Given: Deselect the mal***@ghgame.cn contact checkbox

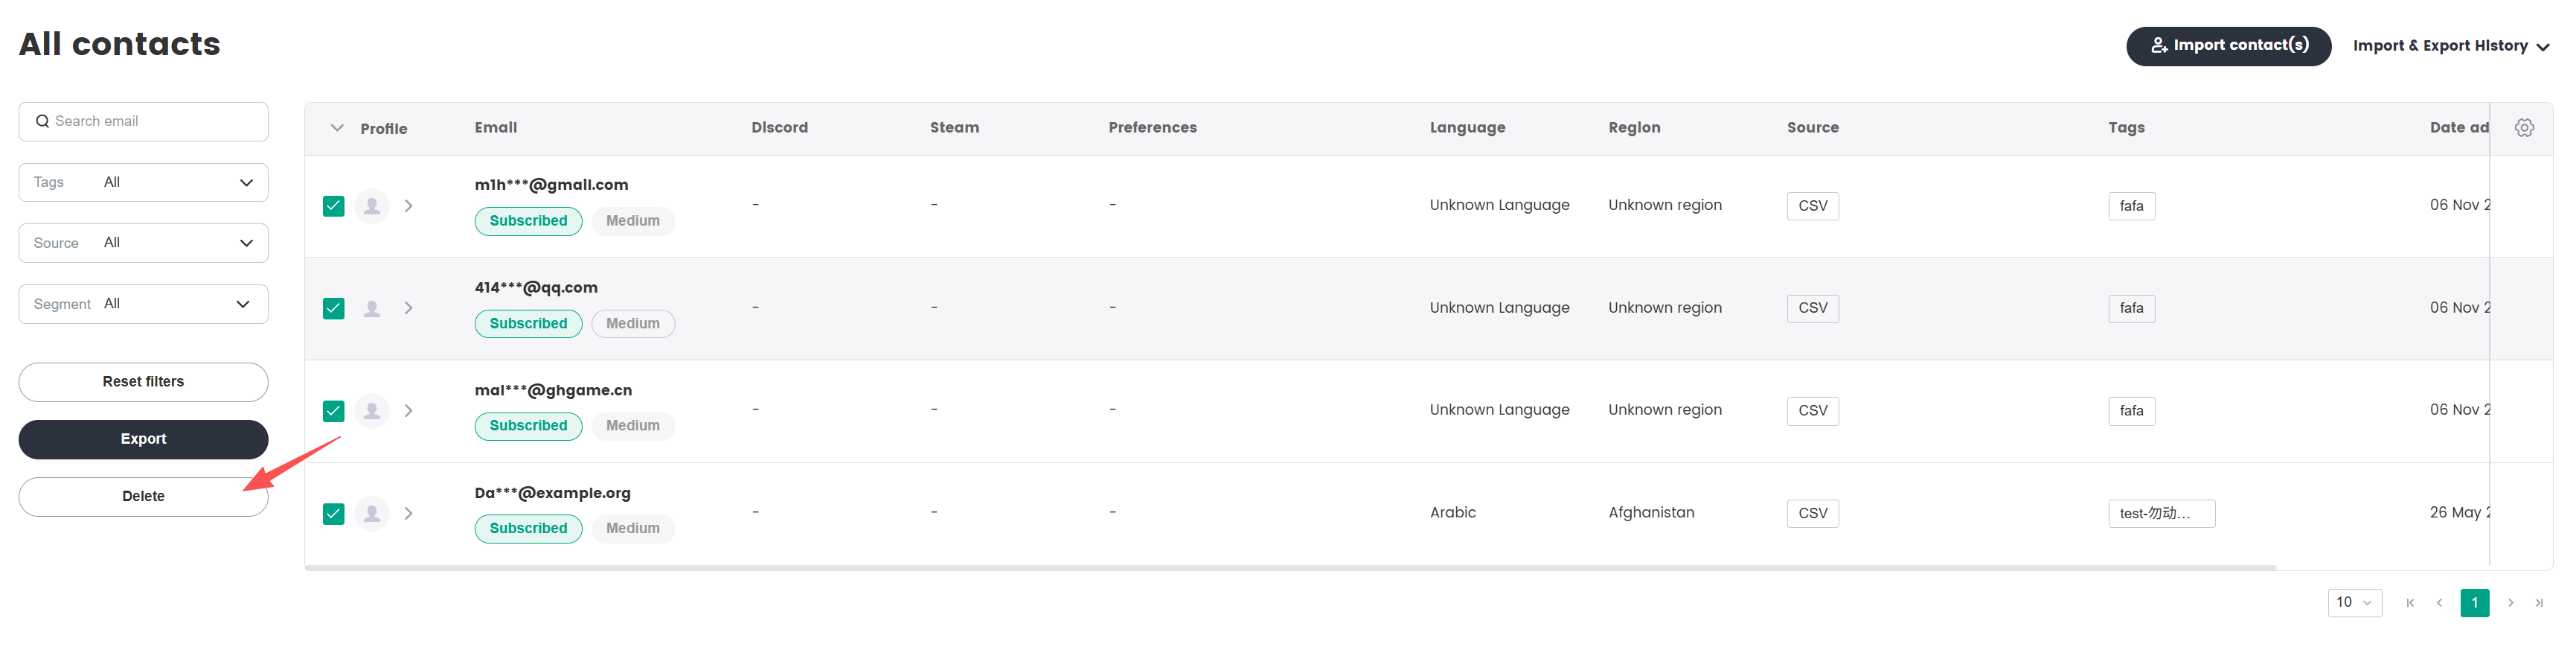Looking at the screenshot, I should pos(334,411).
